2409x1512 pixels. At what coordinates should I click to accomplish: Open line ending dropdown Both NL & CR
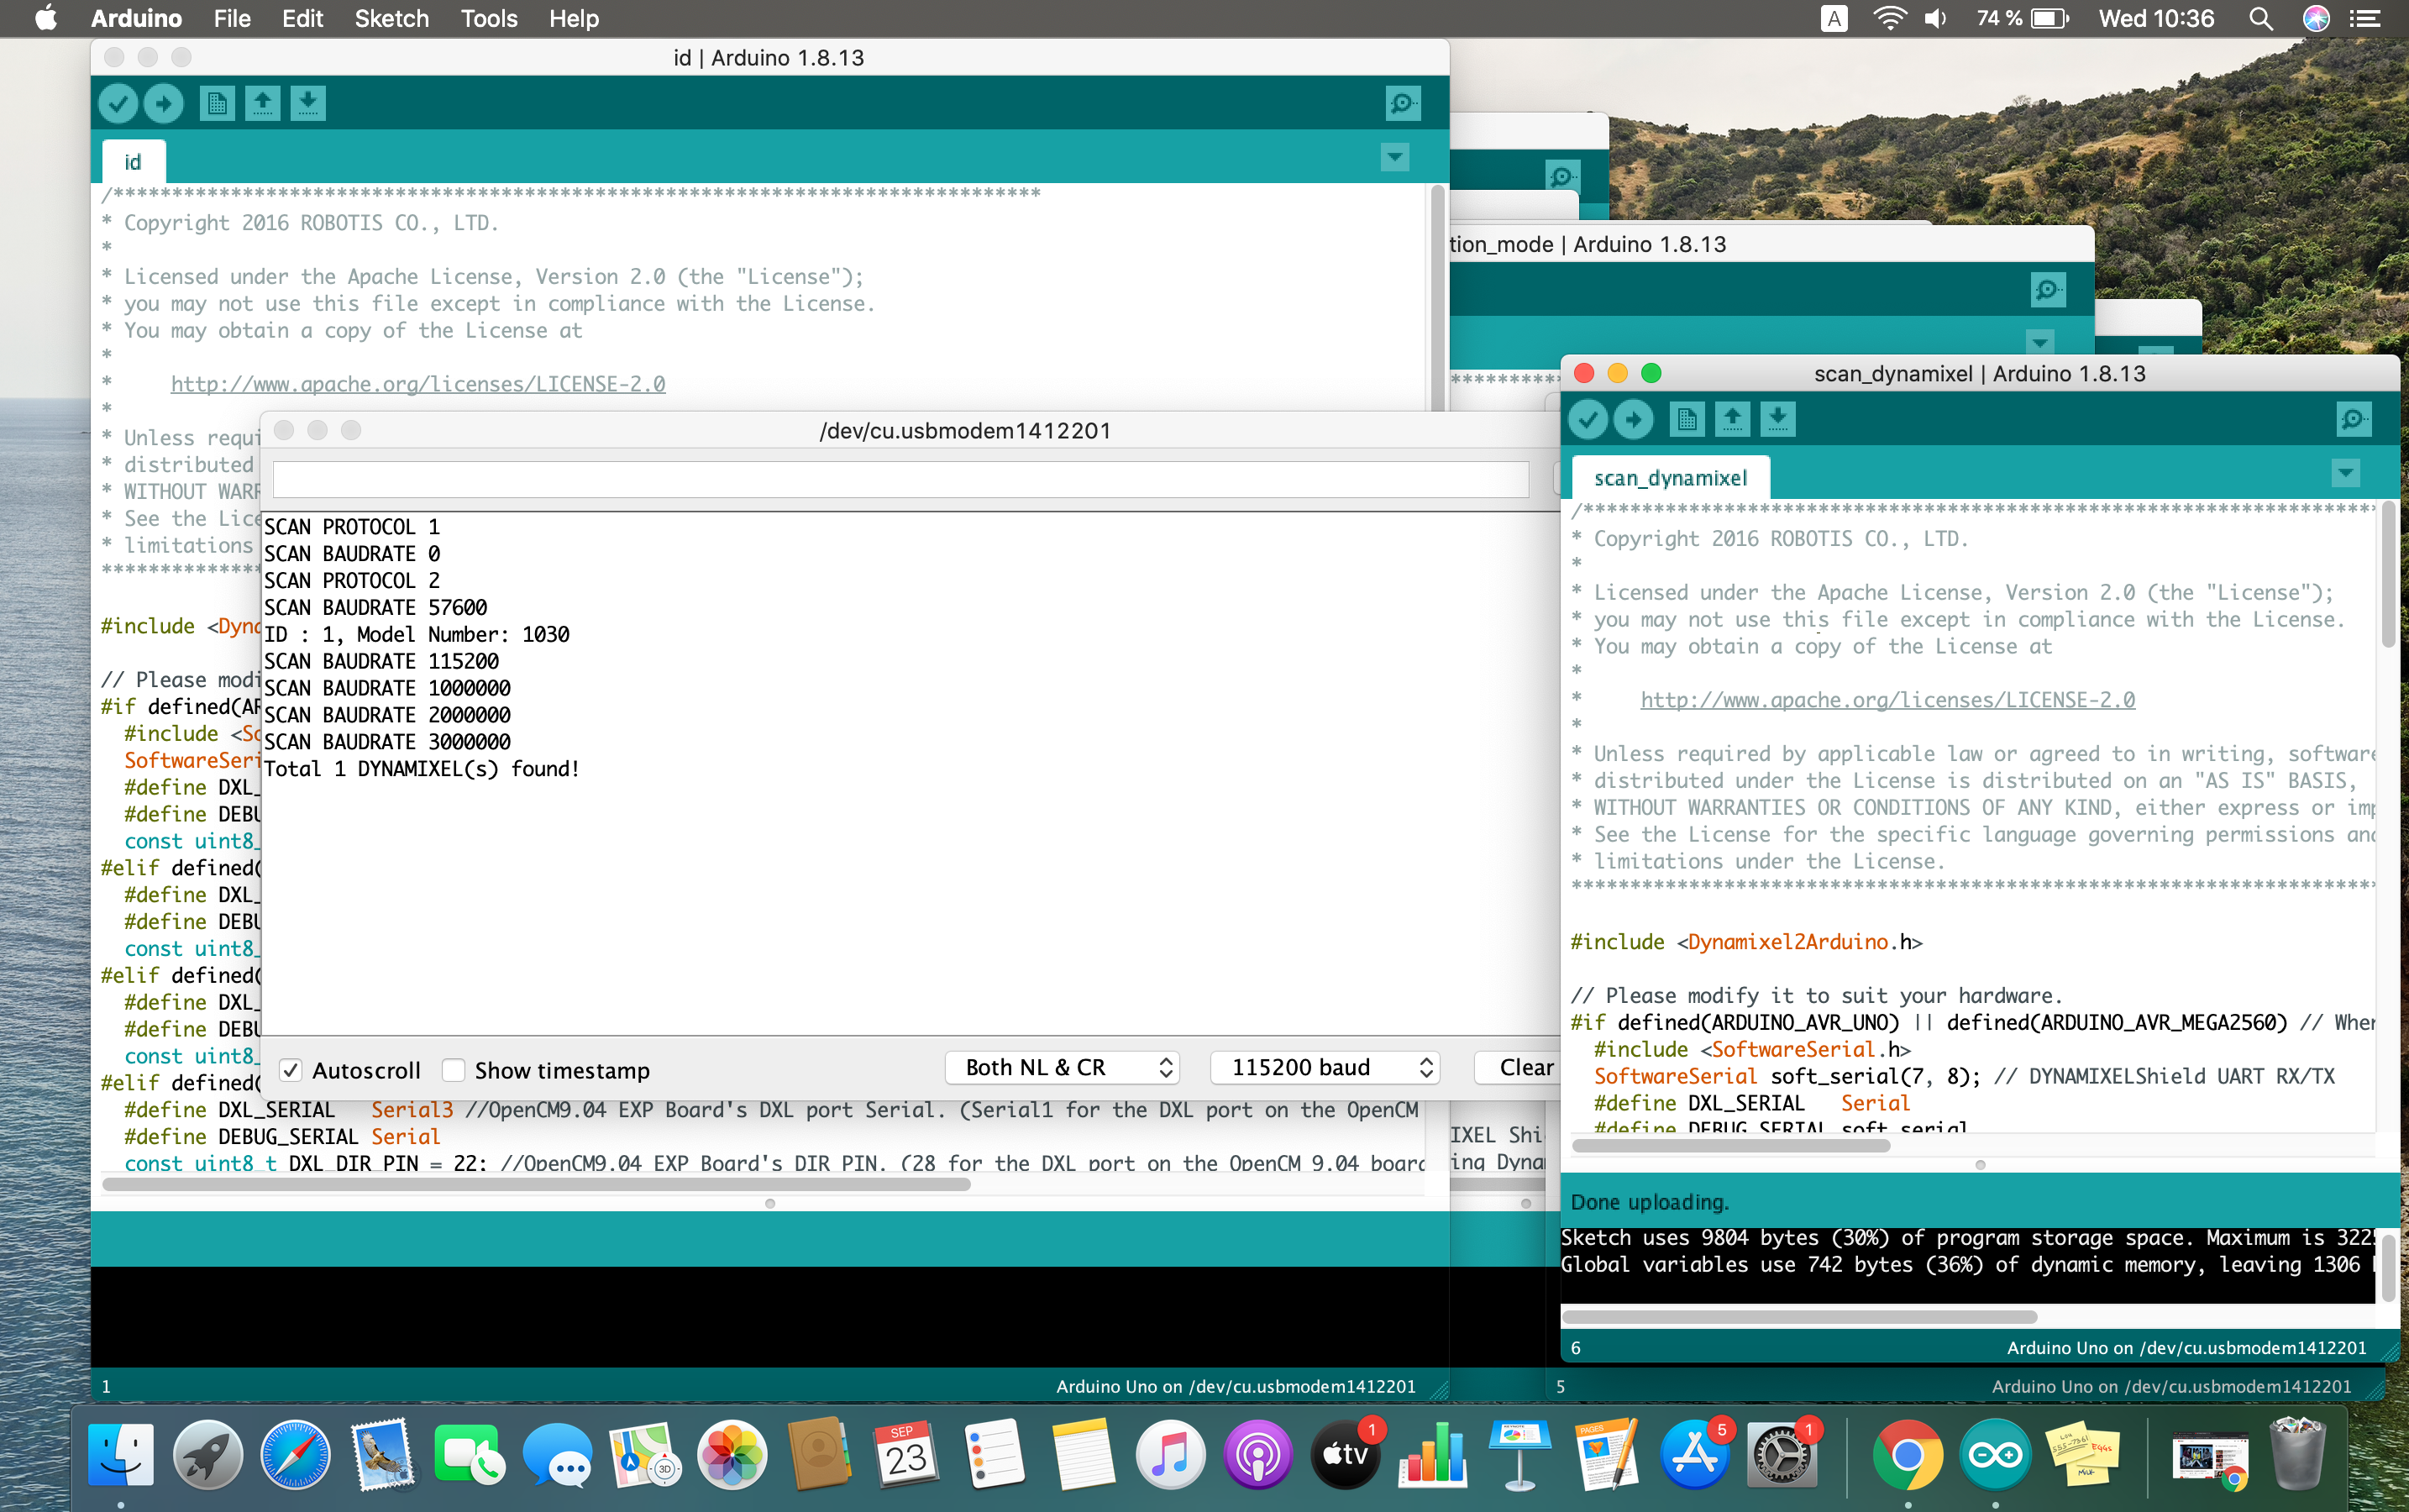click(1062, 1068)
